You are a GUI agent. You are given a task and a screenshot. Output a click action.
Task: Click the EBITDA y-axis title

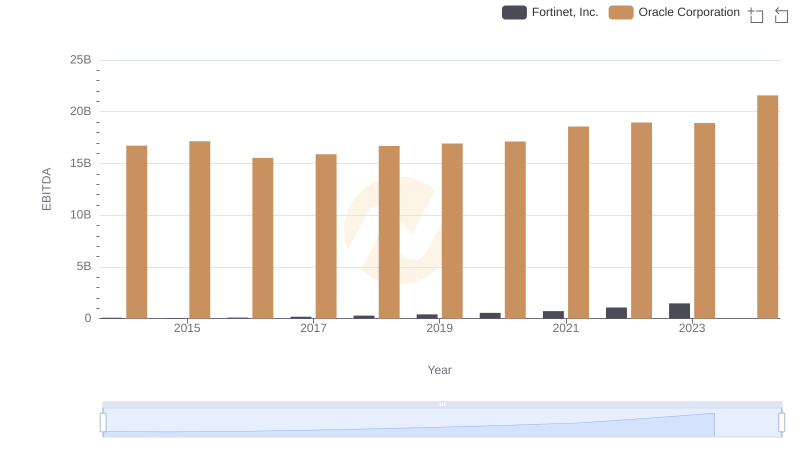click(46, 189)
